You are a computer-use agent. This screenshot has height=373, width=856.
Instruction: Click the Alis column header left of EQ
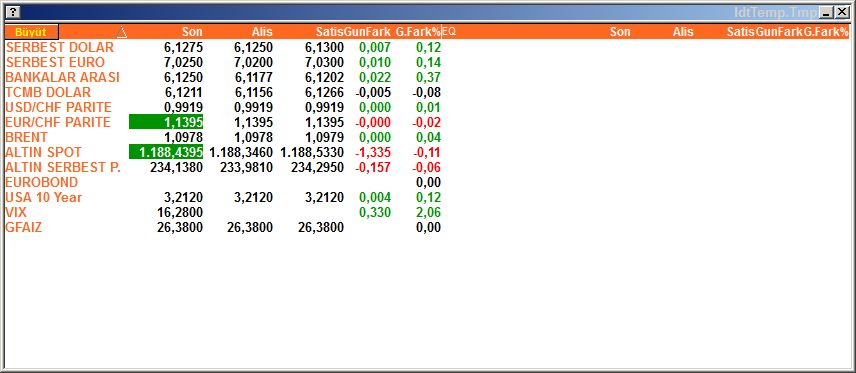click(262, 32)
